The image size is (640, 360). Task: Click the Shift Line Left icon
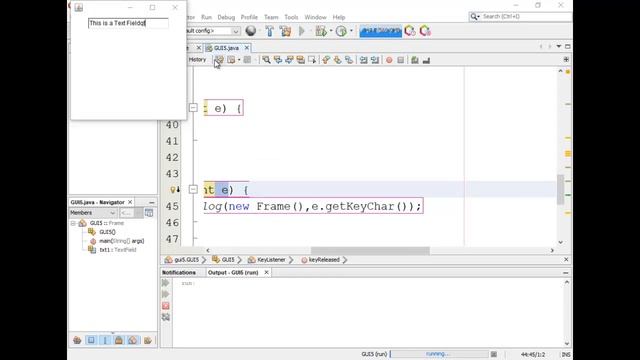(363, 60)
